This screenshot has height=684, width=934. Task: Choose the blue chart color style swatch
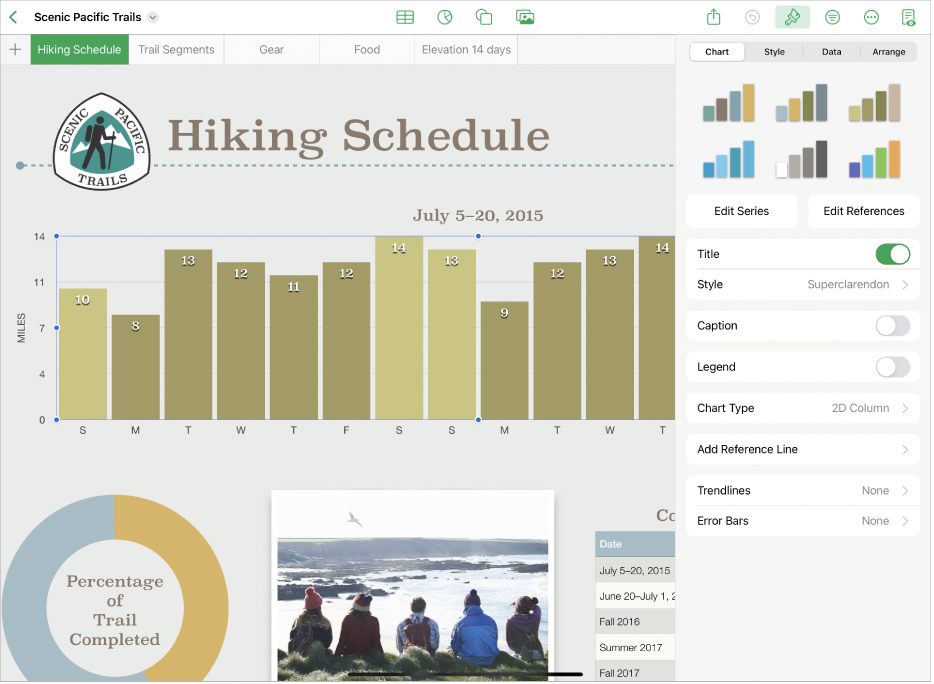pyautogui.click(x=728, y=160)
